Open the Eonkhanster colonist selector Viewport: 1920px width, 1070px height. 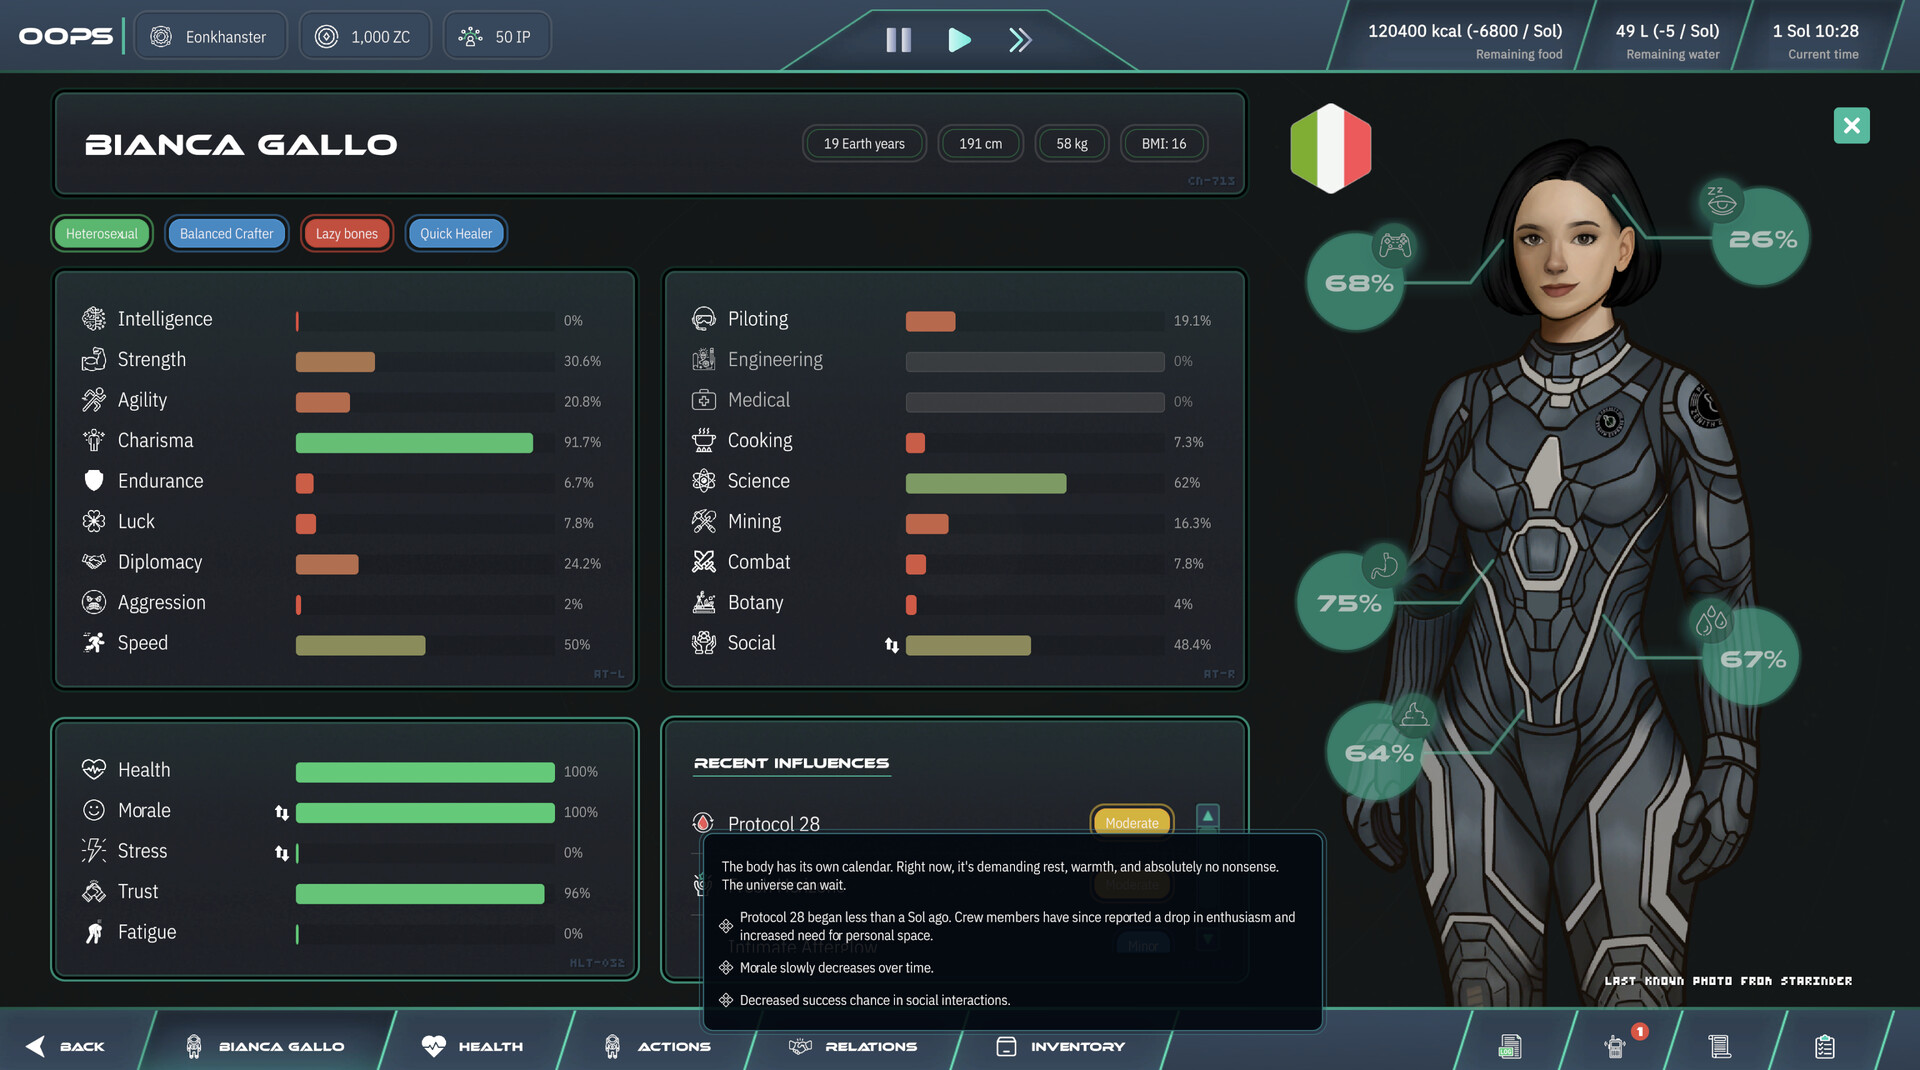pyautogui.click(x=210, y=35)
